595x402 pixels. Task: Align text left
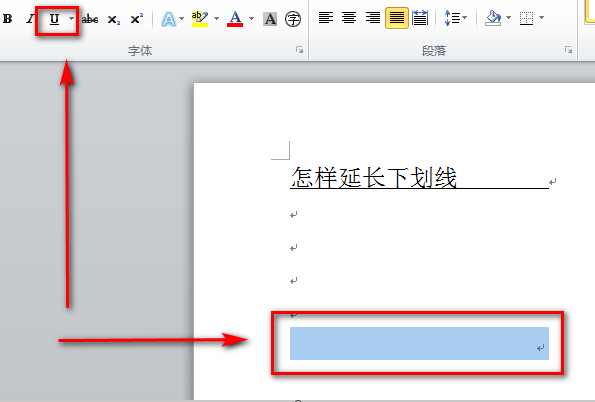pos(326,18)
